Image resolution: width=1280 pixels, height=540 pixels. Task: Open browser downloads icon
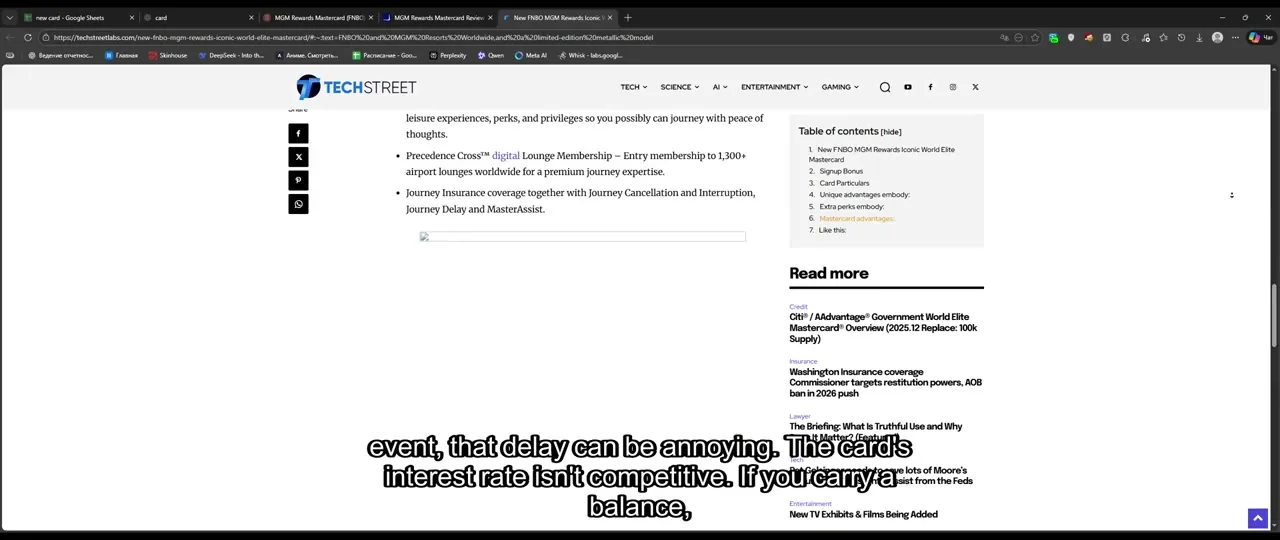(x=1199, y=37)
